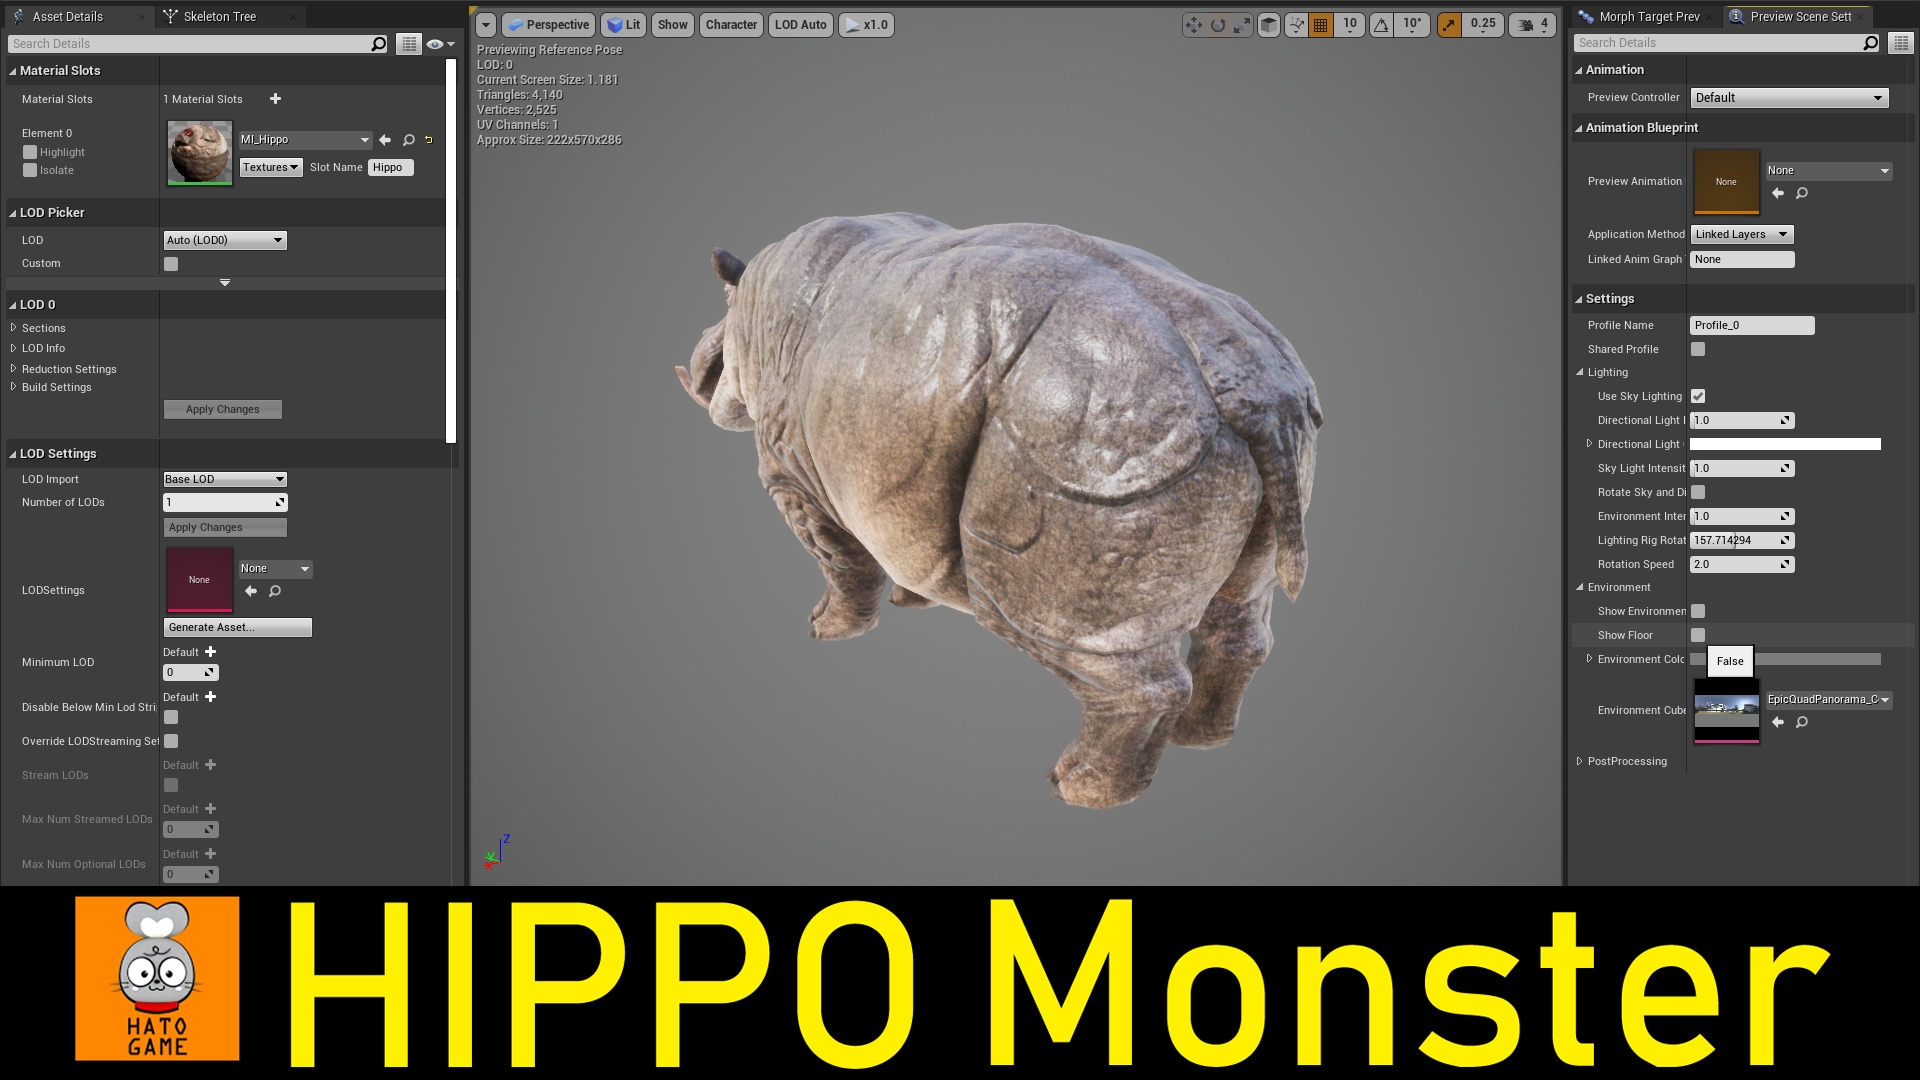Open the Preview Controller Default dropdown
1920x1080 pixels.
tap(1789, 97)
